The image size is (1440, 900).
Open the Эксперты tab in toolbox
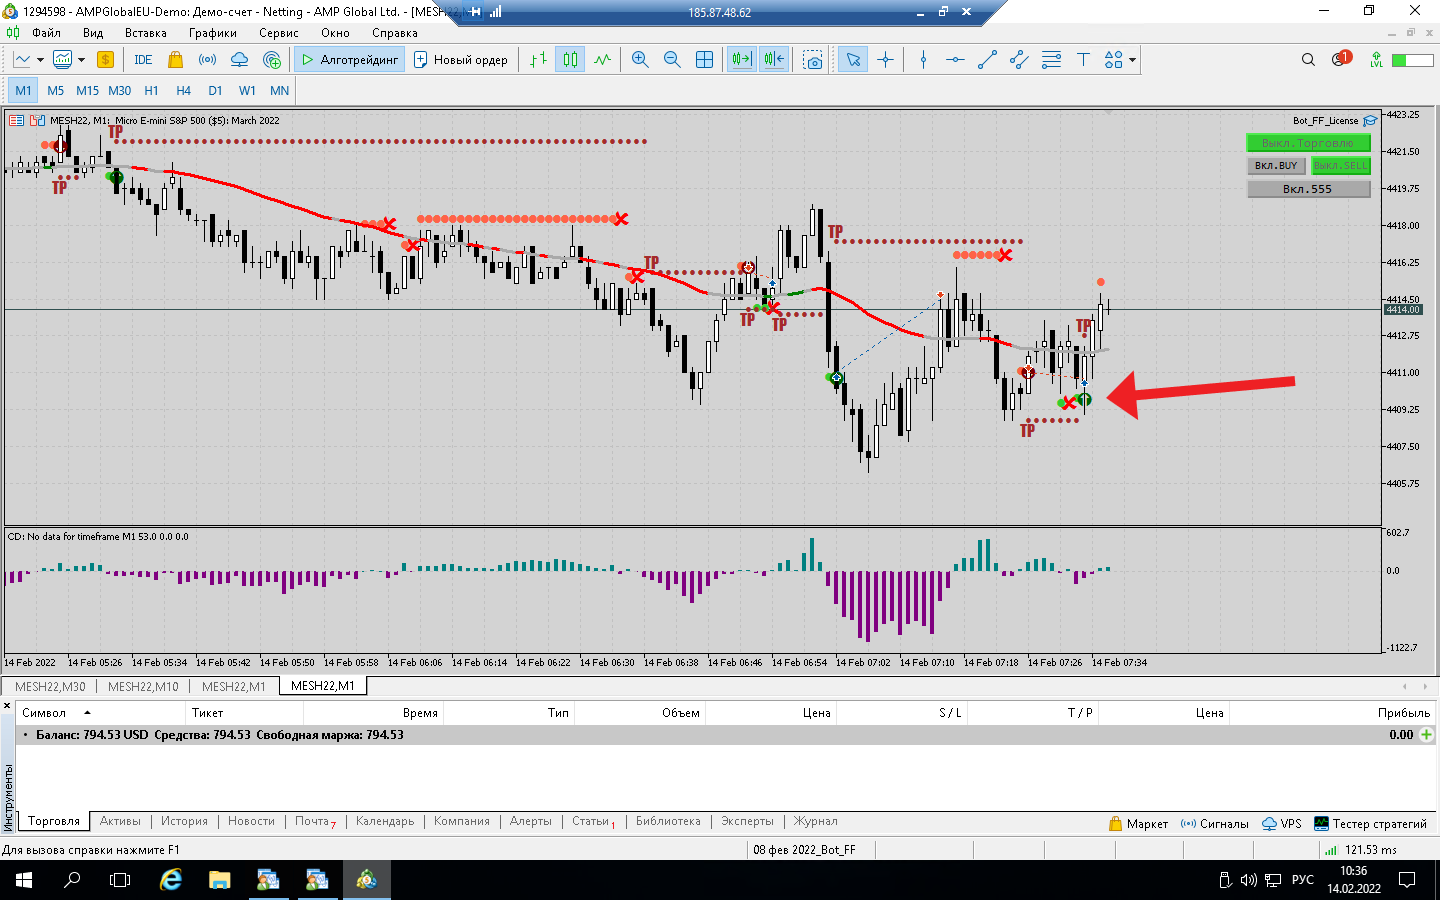point(747,821)
